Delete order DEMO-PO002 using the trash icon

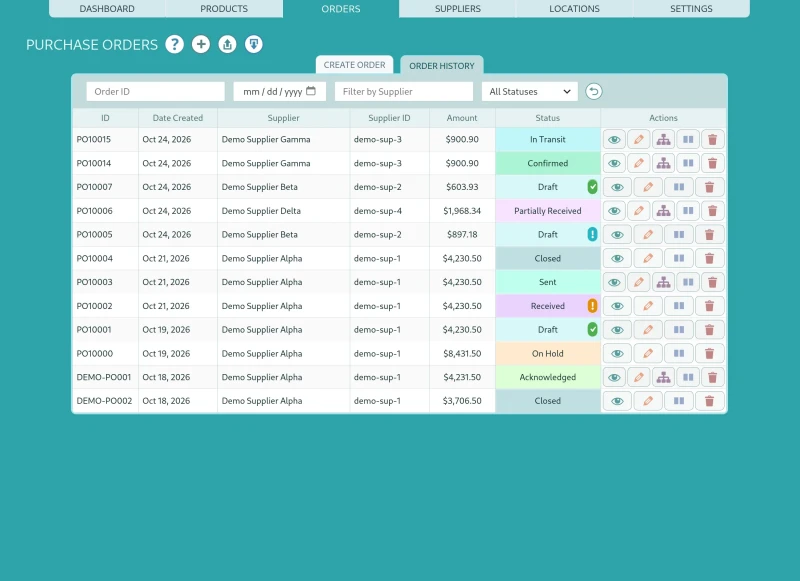709,401
